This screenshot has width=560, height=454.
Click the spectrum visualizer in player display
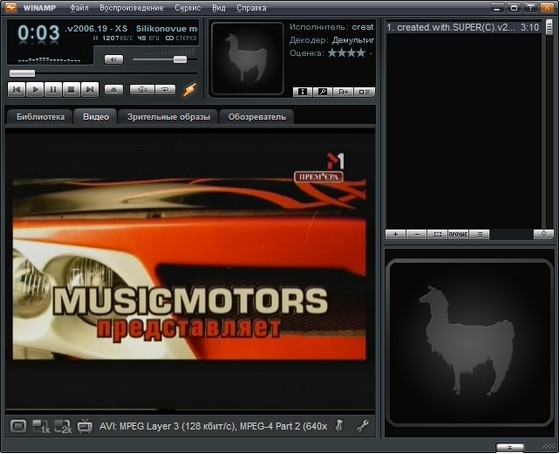pos(49,60)
